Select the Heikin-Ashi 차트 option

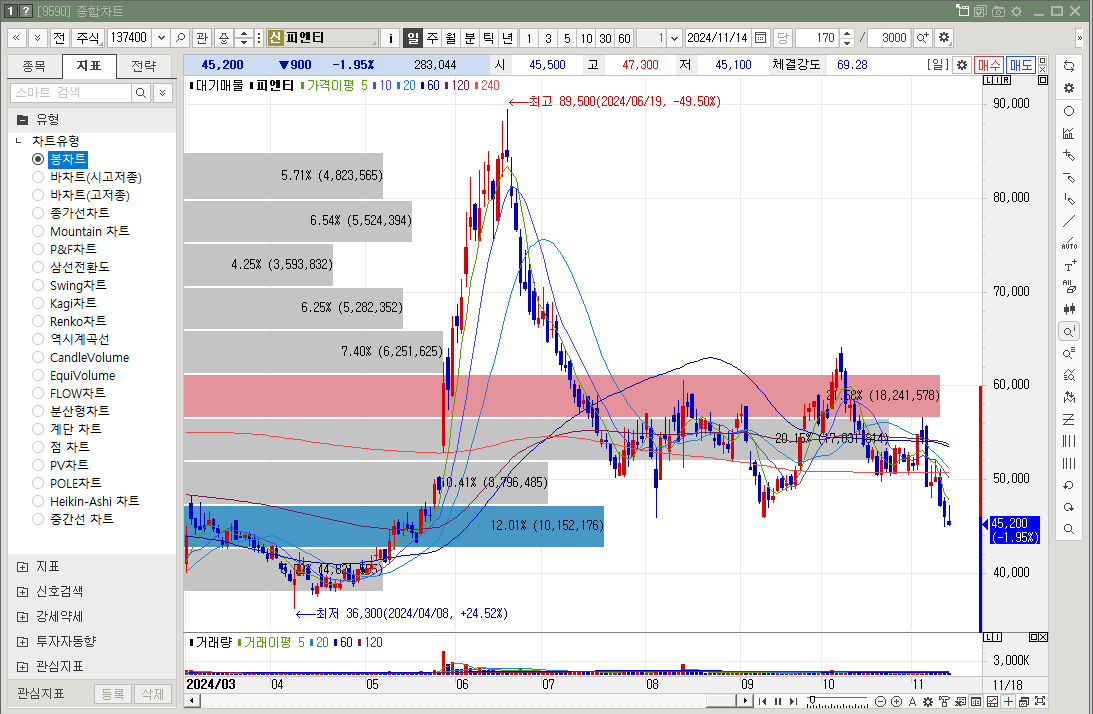(x=38, y=501)
